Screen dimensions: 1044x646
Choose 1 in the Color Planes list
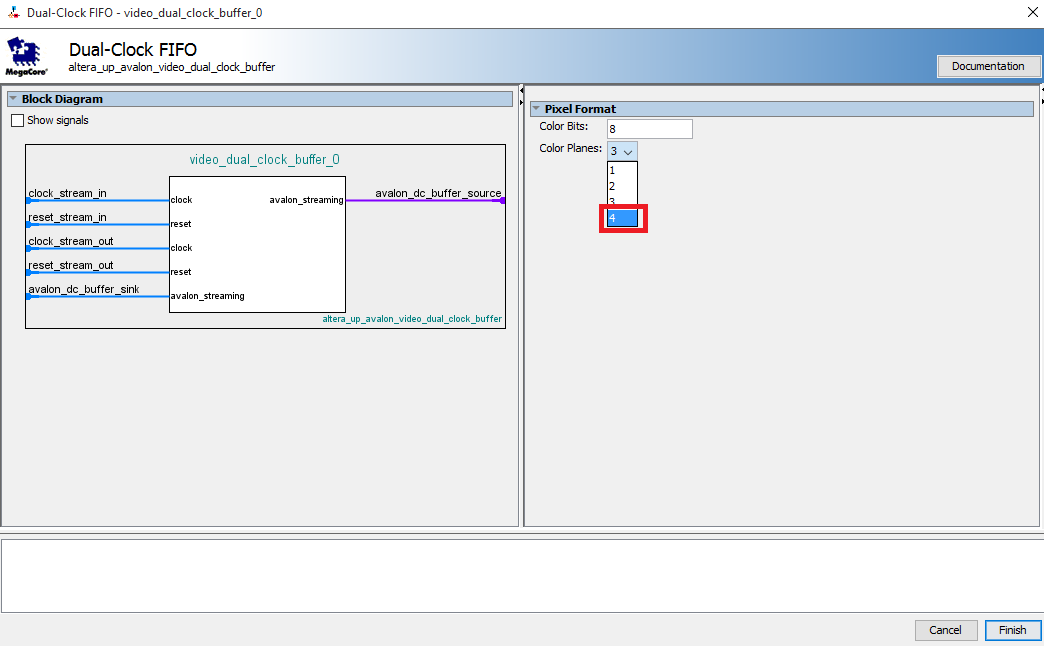point(622,170)
